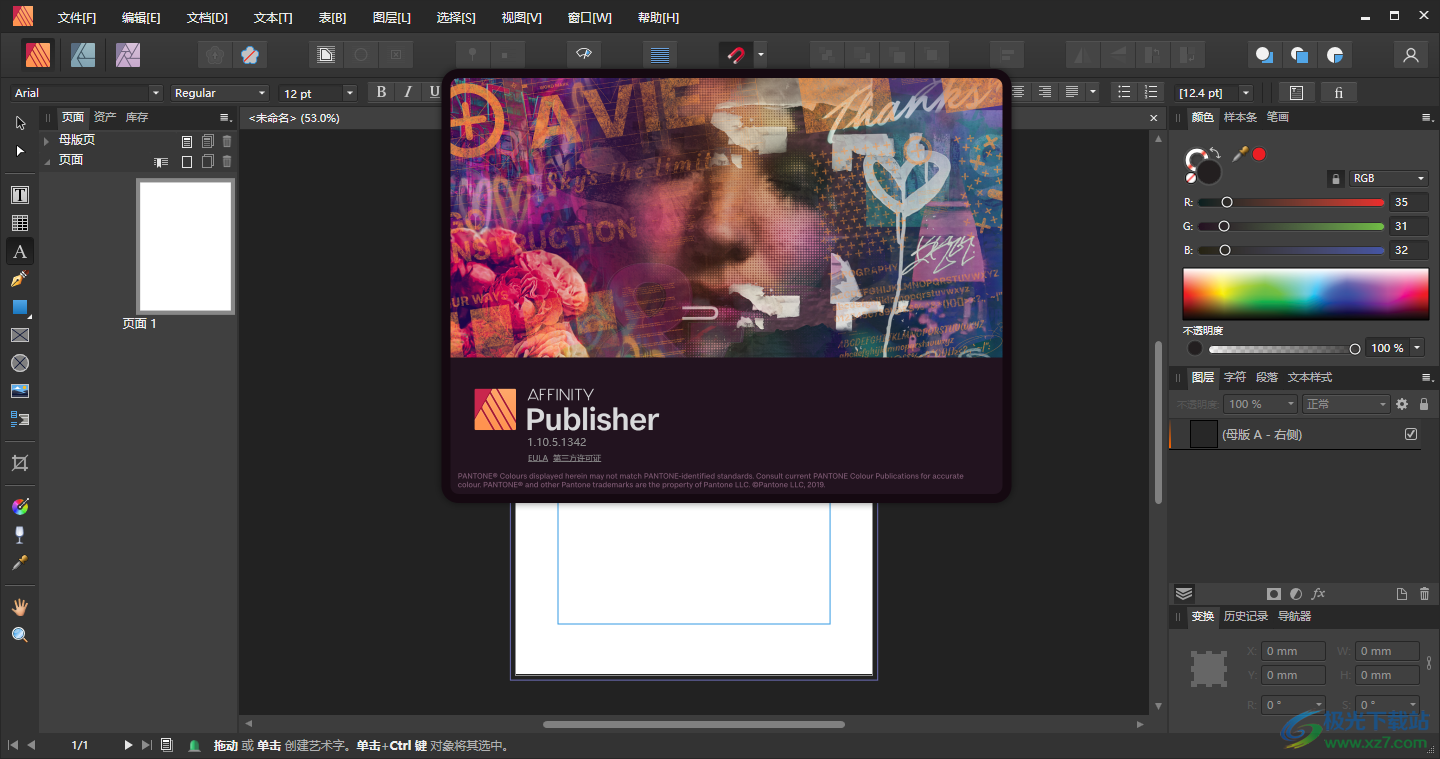1440x759 pixels.
Task: Select the 页面 1 thumbnail
Action: pos(185,245)
